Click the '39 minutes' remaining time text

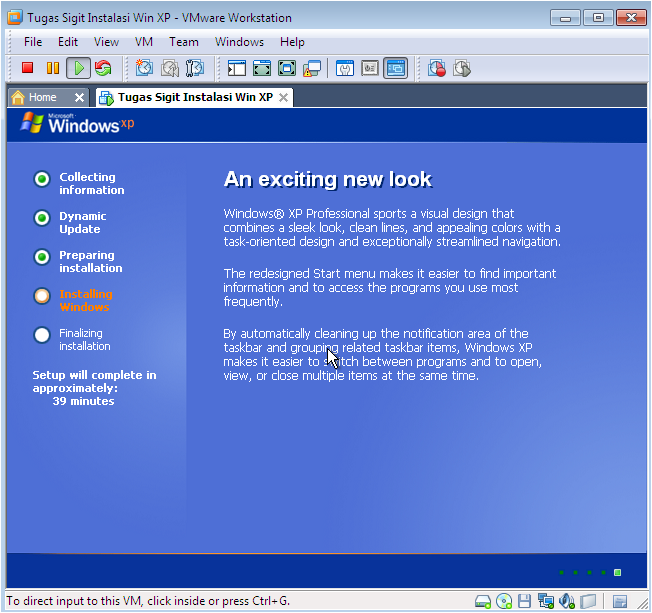(83, 401)
